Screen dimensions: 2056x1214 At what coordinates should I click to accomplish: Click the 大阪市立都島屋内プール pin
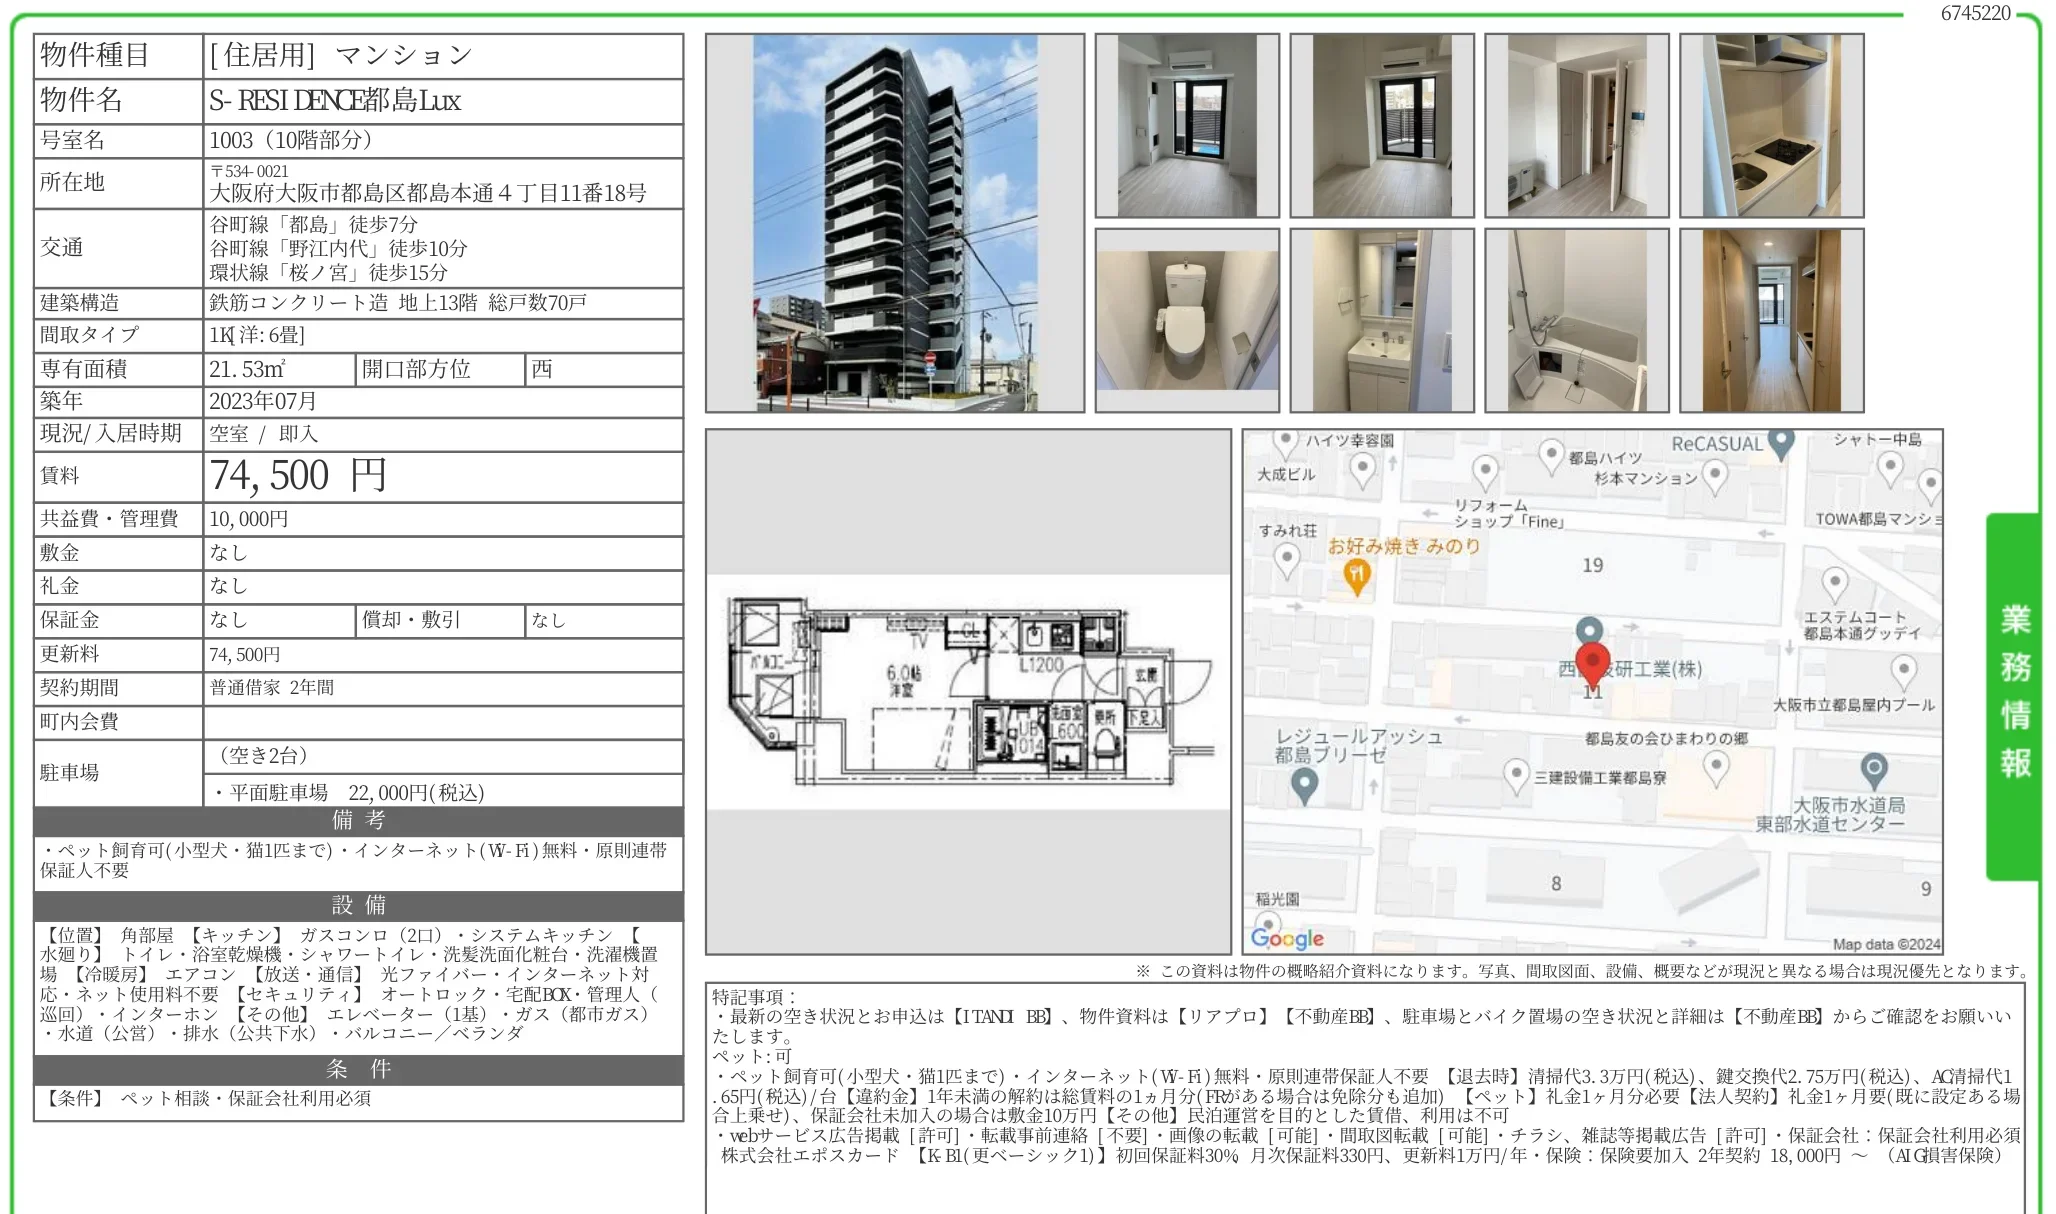tap(1904, 672)
